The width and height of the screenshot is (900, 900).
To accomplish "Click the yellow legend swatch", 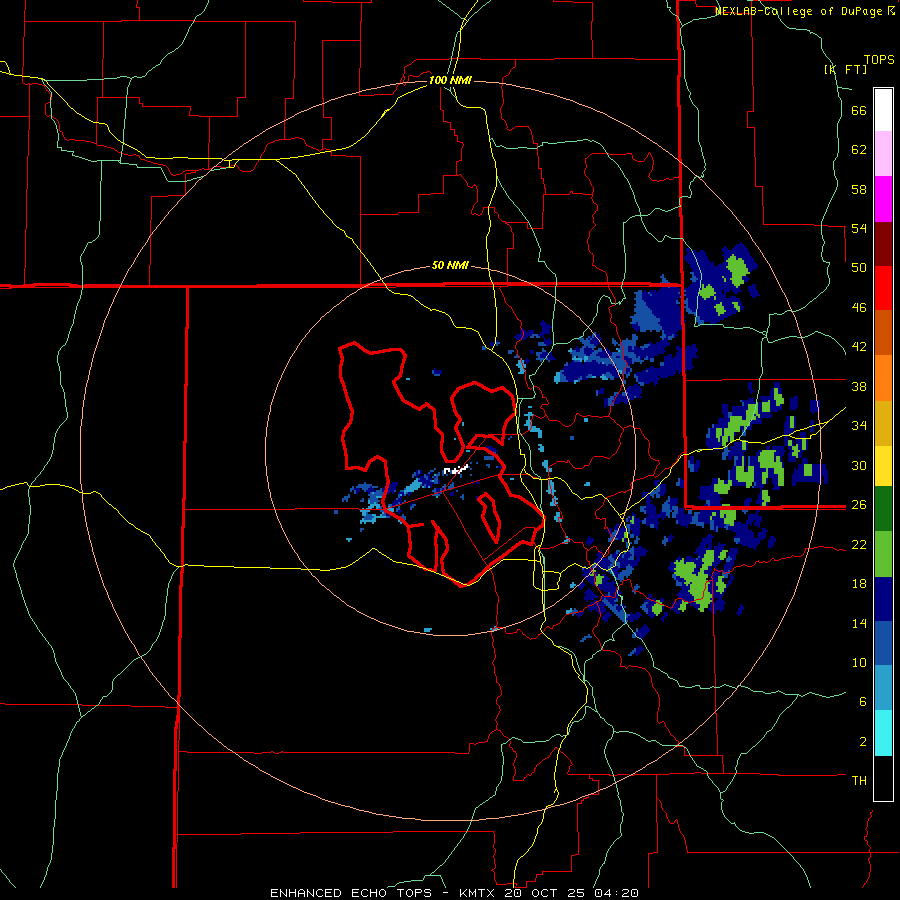I will click(883, 466).
